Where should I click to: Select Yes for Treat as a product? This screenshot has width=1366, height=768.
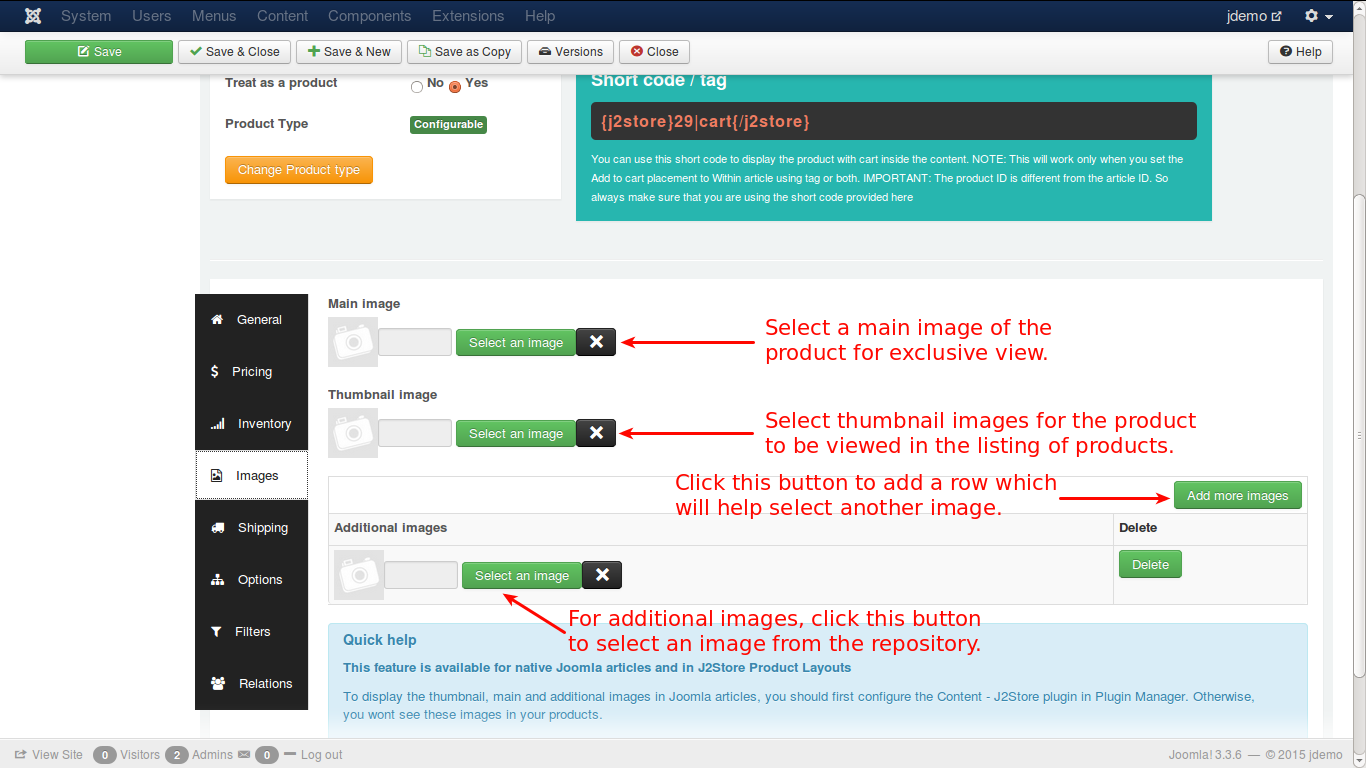(x=455, y=87)
